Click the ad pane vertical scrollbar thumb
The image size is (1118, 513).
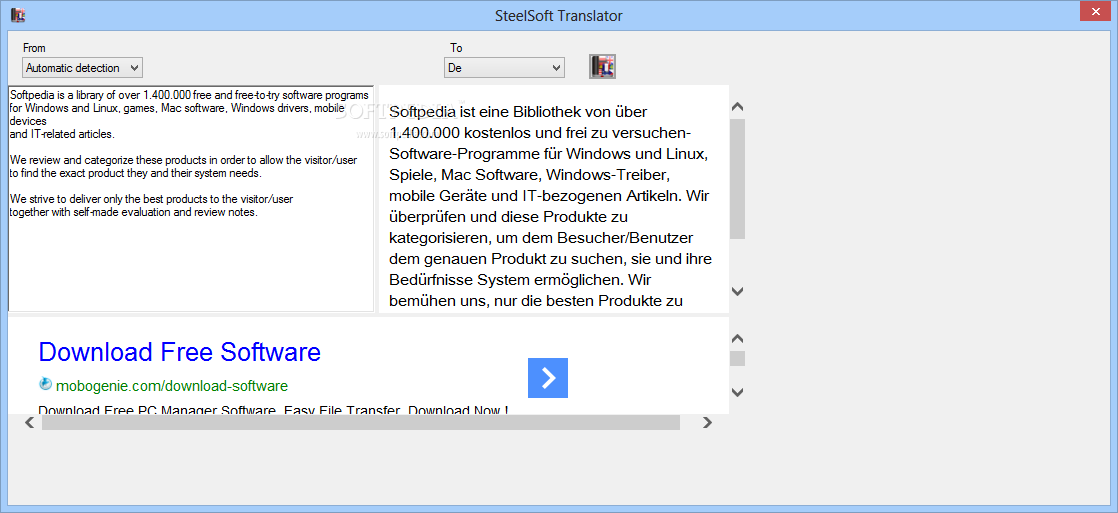[x=738, y=358]
